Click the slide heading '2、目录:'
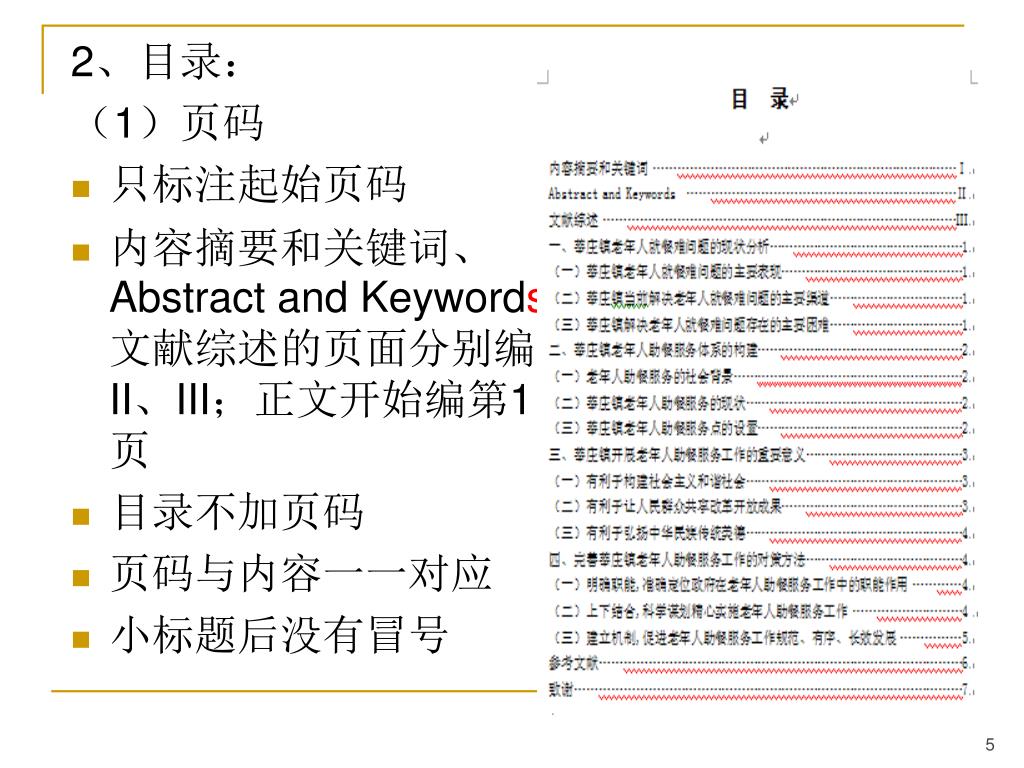This screenshot has width=1024, height=768. [x=155, y=61]
